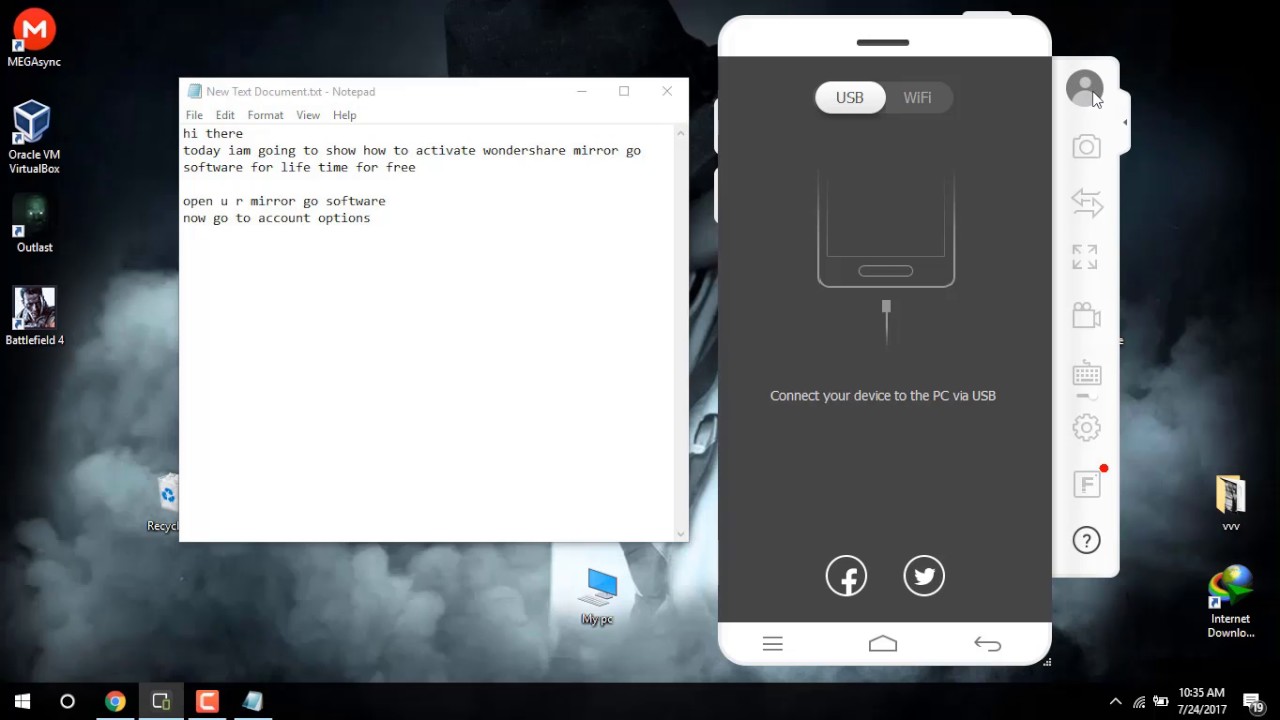This screenshot has height=720, width=1280.
Task: Select the MEGAsync desktop icon
Action: point(34,39)
